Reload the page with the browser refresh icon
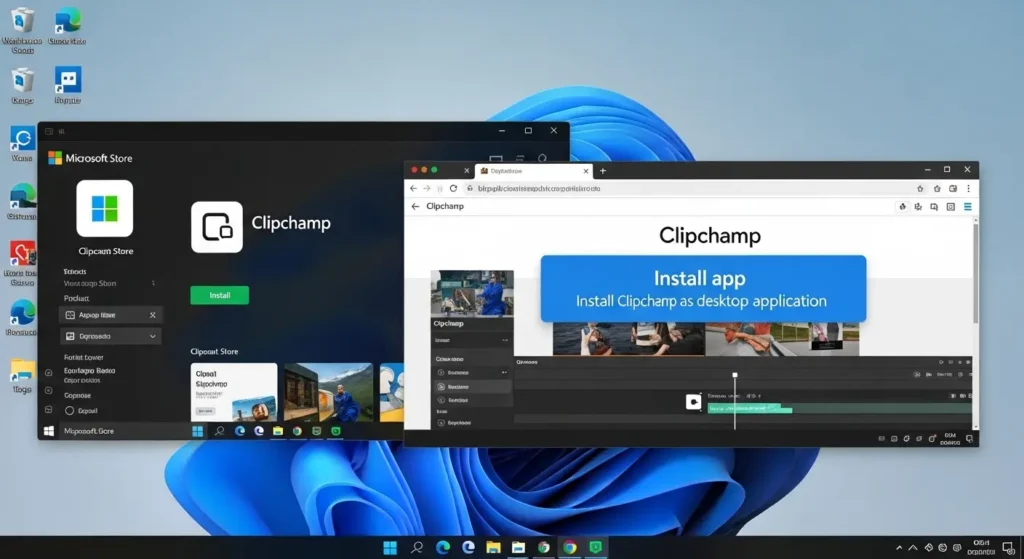The width and height of the screenshot is (1024, 559). pos(453,188)
